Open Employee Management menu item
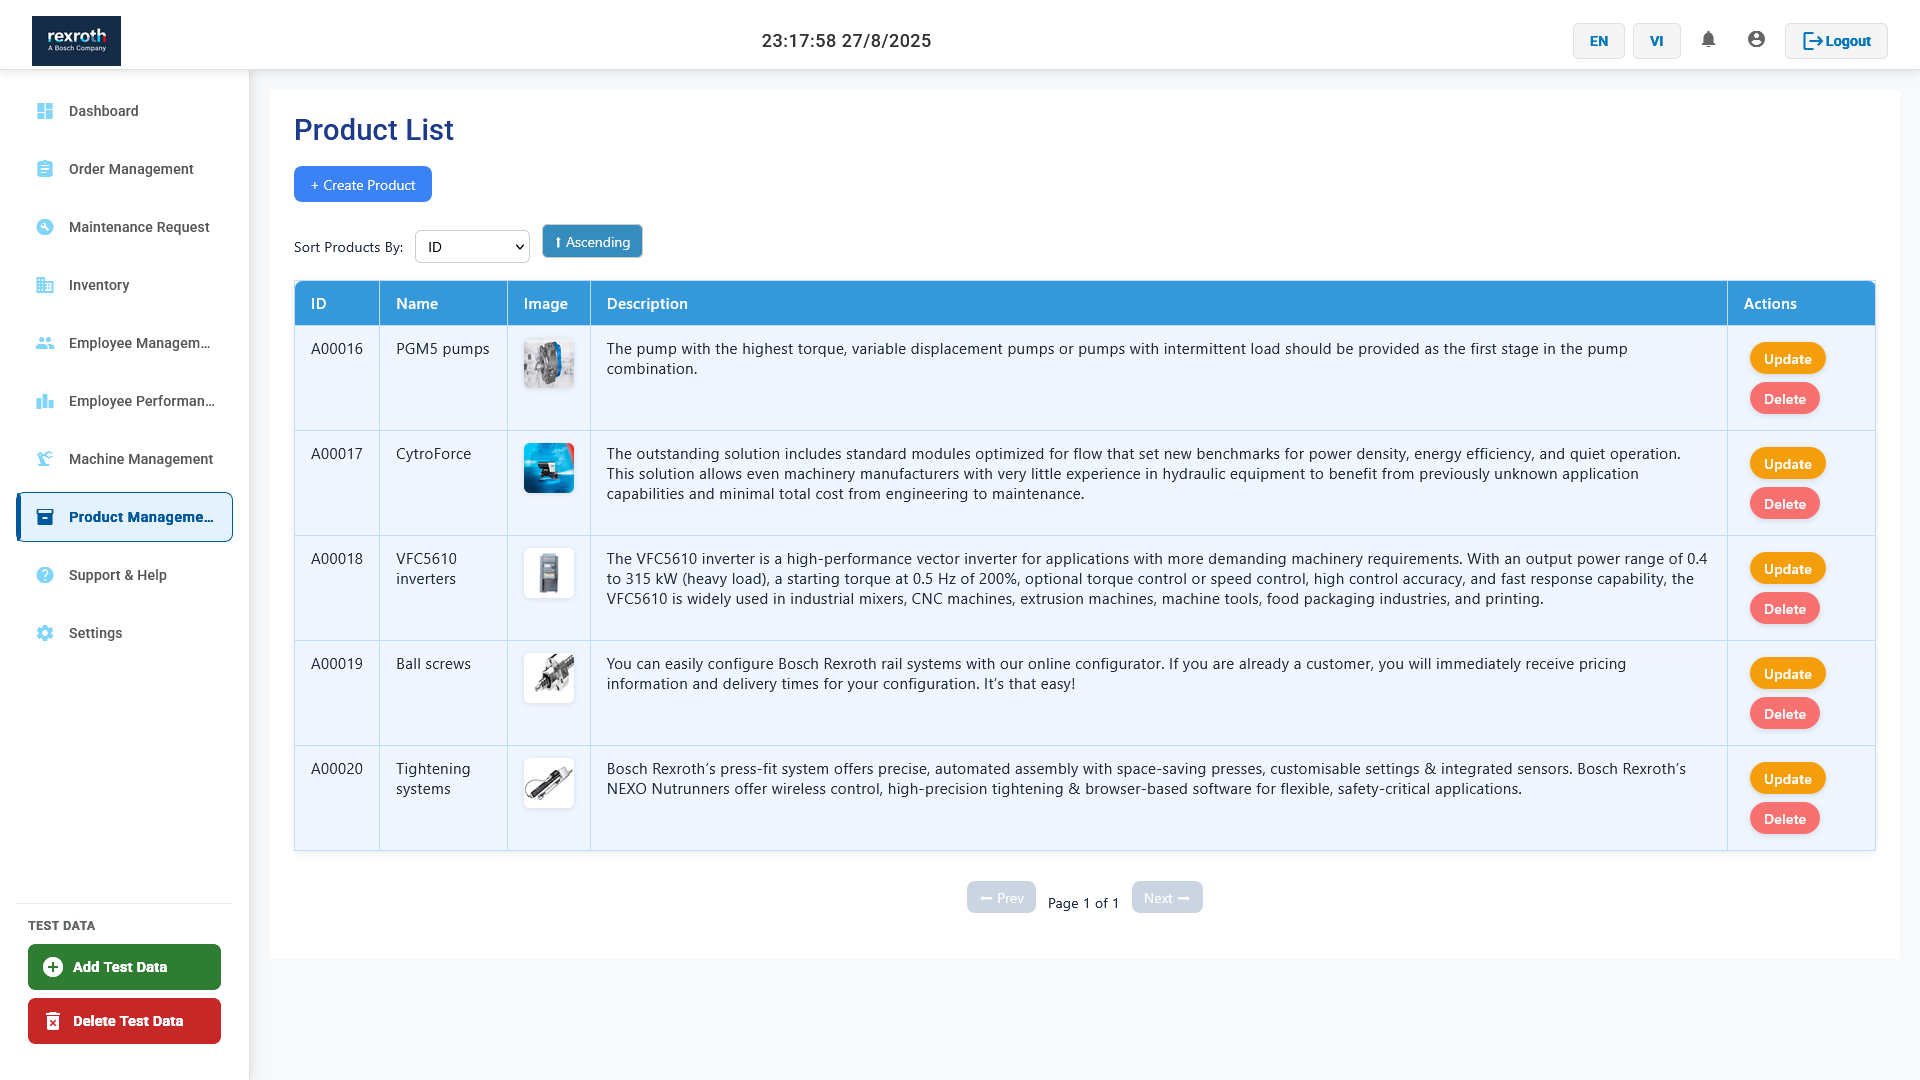 tap(139, 343)
